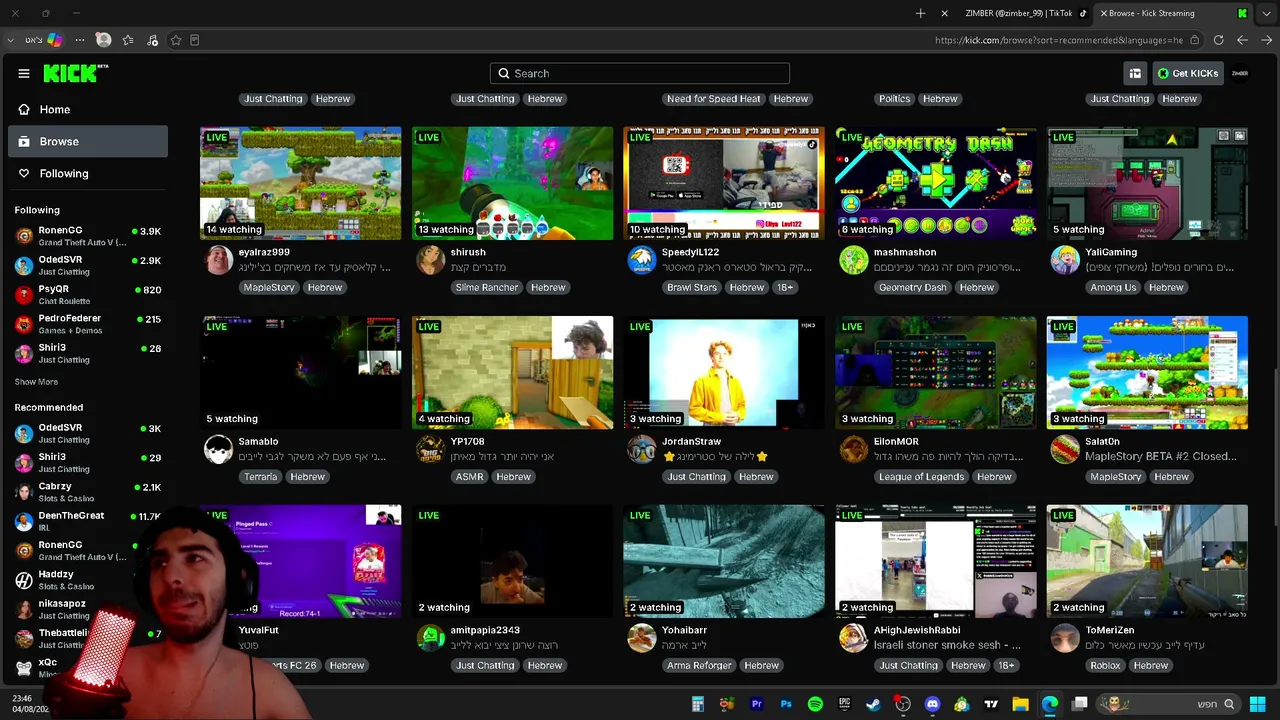Open Spotify from the taskbar

coord(815,704)
